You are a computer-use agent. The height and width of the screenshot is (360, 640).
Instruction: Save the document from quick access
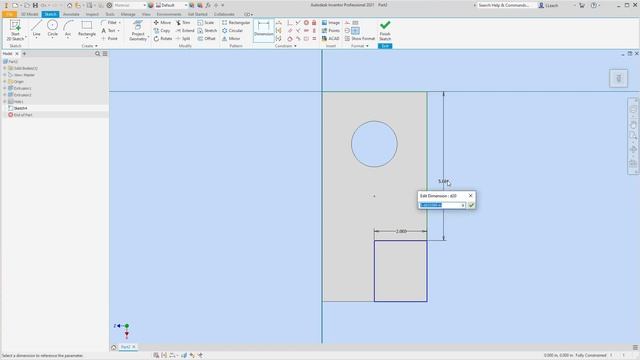tap(35, 5)
